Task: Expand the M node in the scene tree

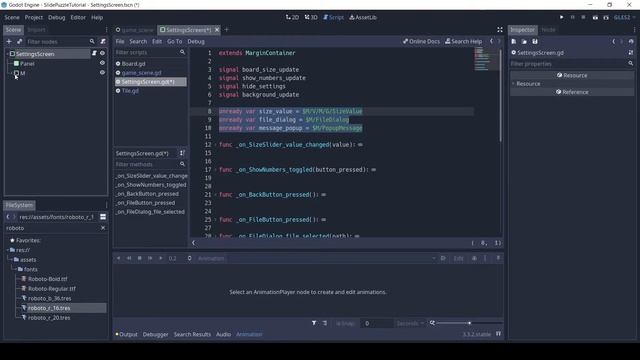Action: pos(11,73)
